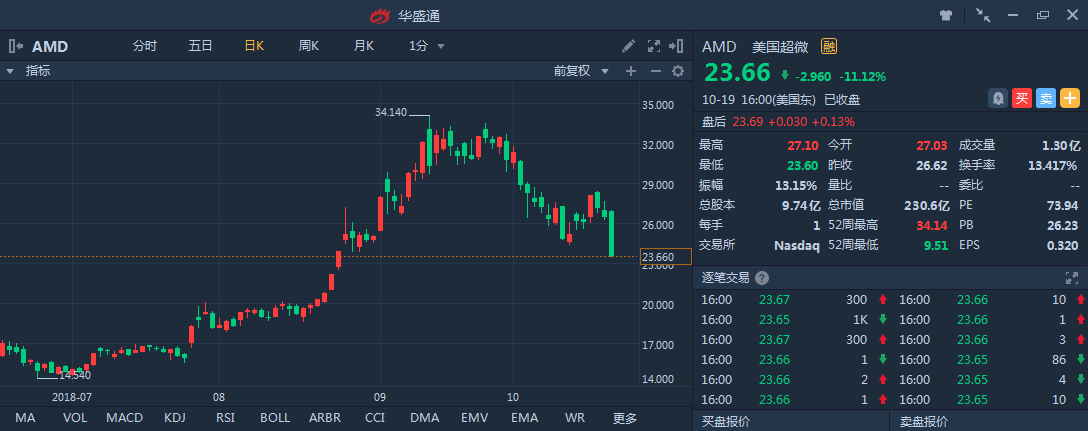
Task: Select the MACD indicator tab
Action: click(x=125, y=417)
